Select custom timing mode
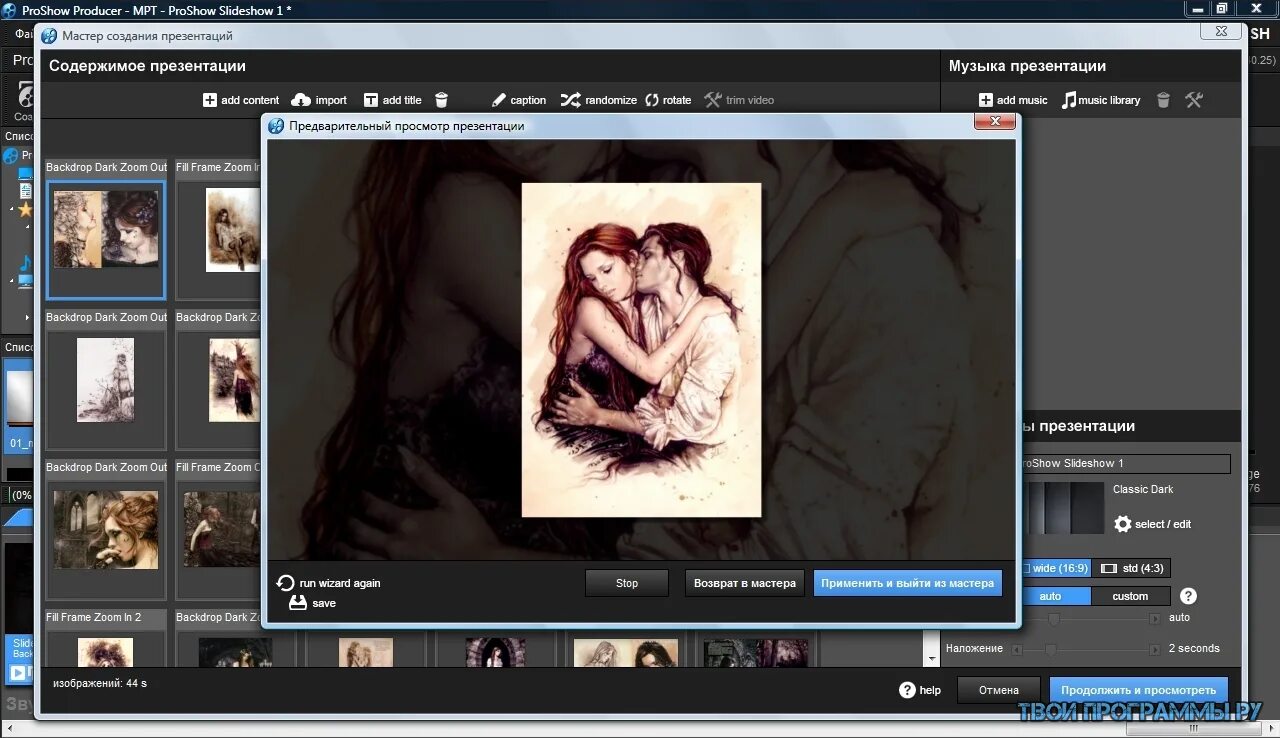This screenshot has height=738, width=1280. click(1131, 596)
